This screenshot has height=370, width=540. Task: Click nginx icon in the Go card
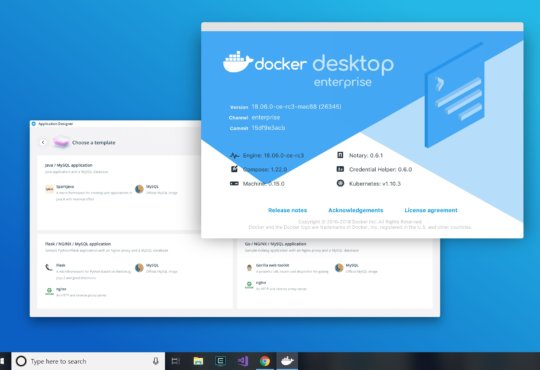tap(249, 285)
